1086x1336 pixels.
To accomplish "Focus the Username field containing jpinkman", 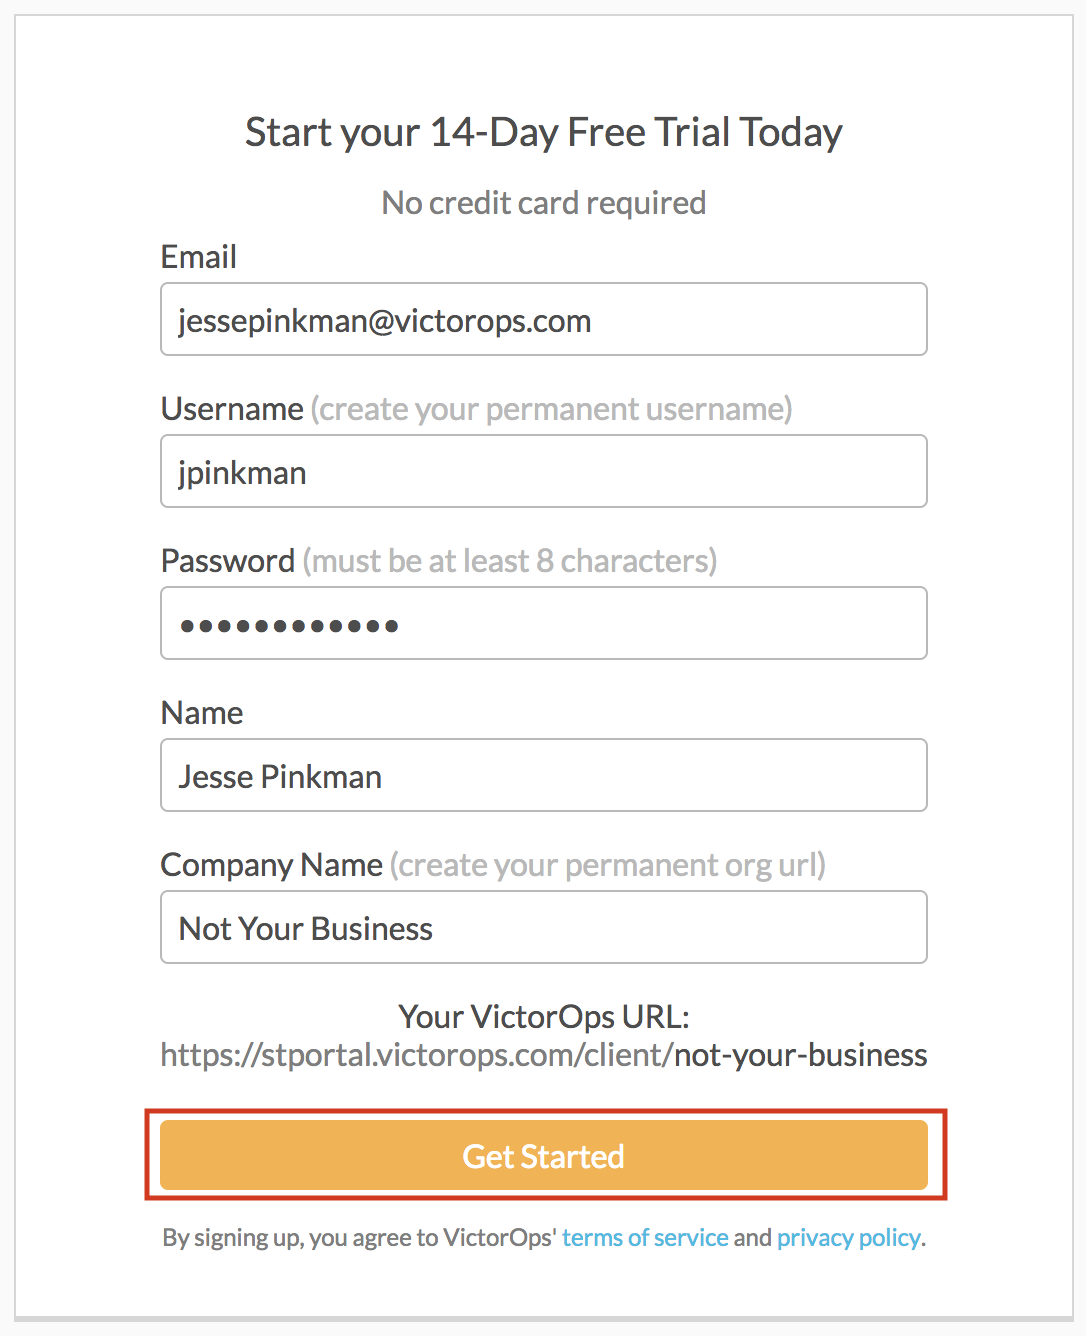I will click(x=543, y=472).
